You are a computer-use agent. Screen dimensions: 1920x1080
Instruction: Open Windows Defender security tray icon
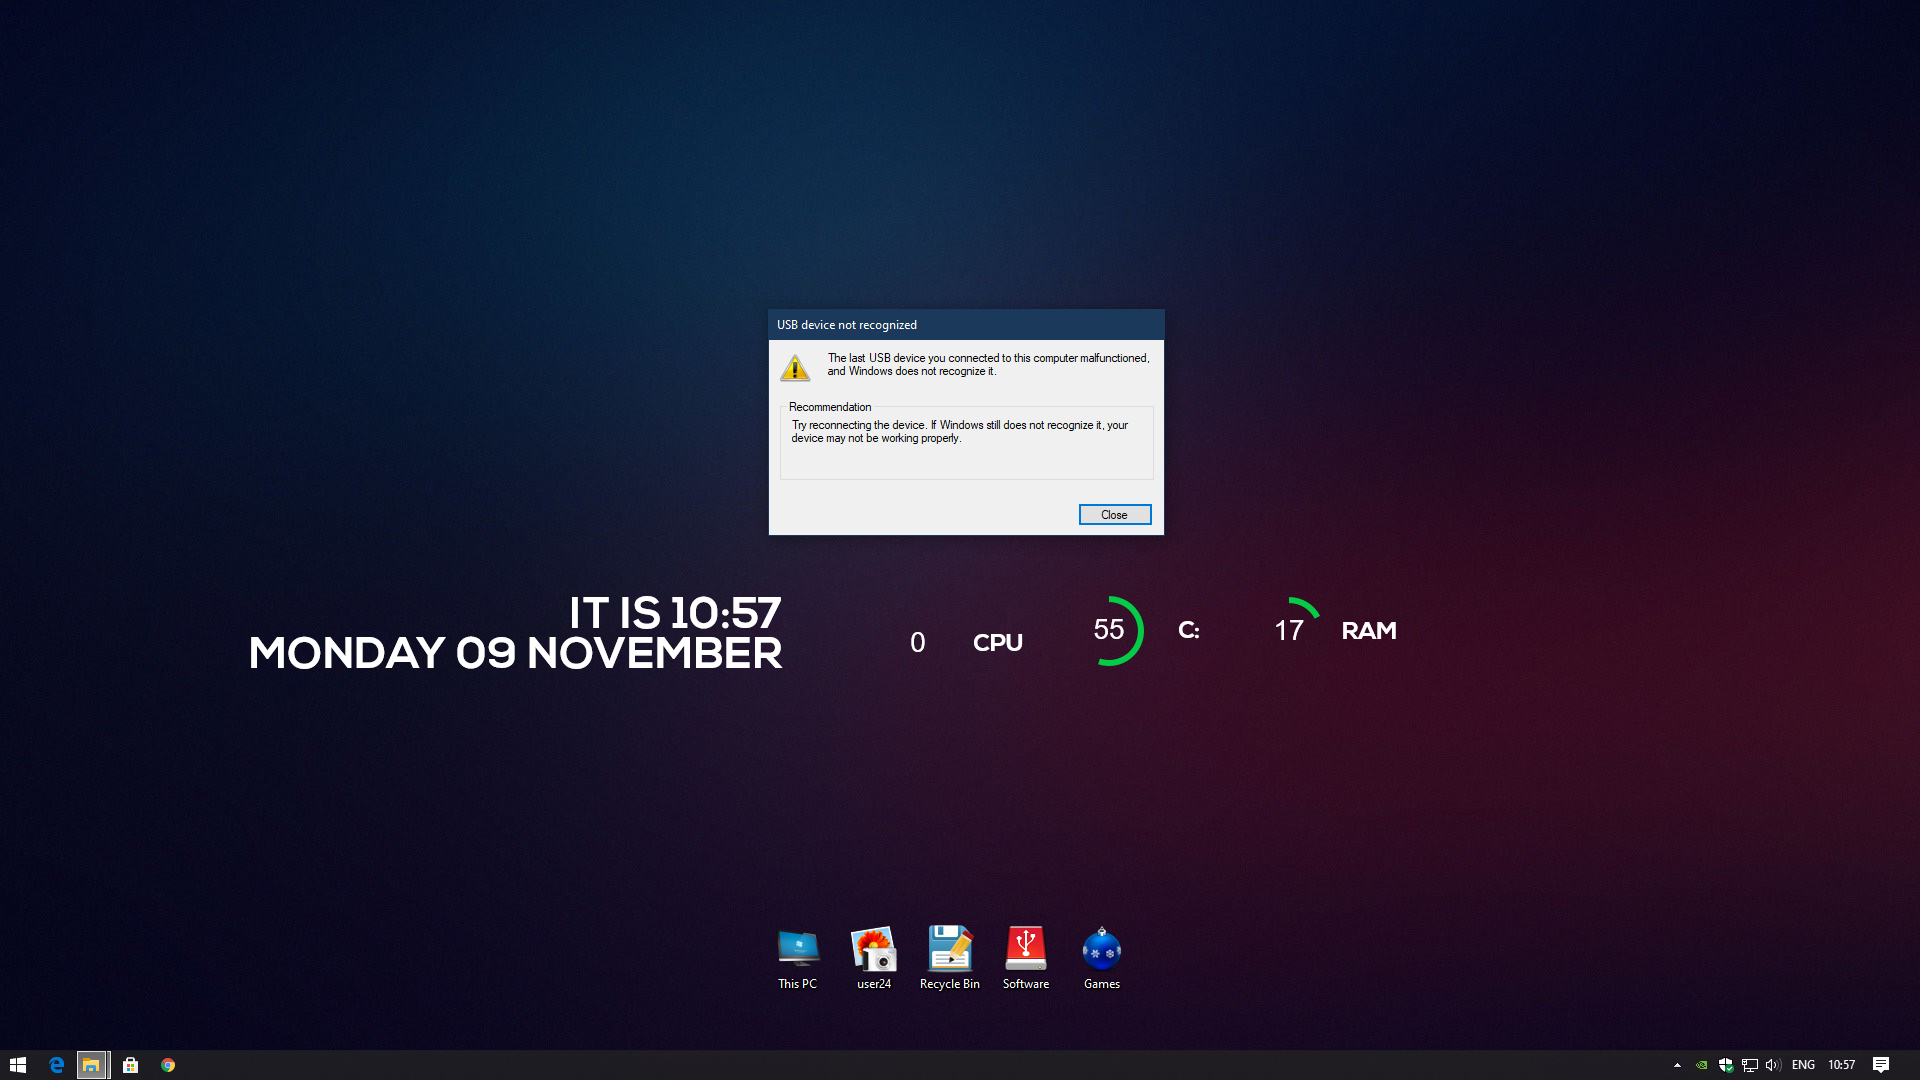(x=1726, y=1065)
